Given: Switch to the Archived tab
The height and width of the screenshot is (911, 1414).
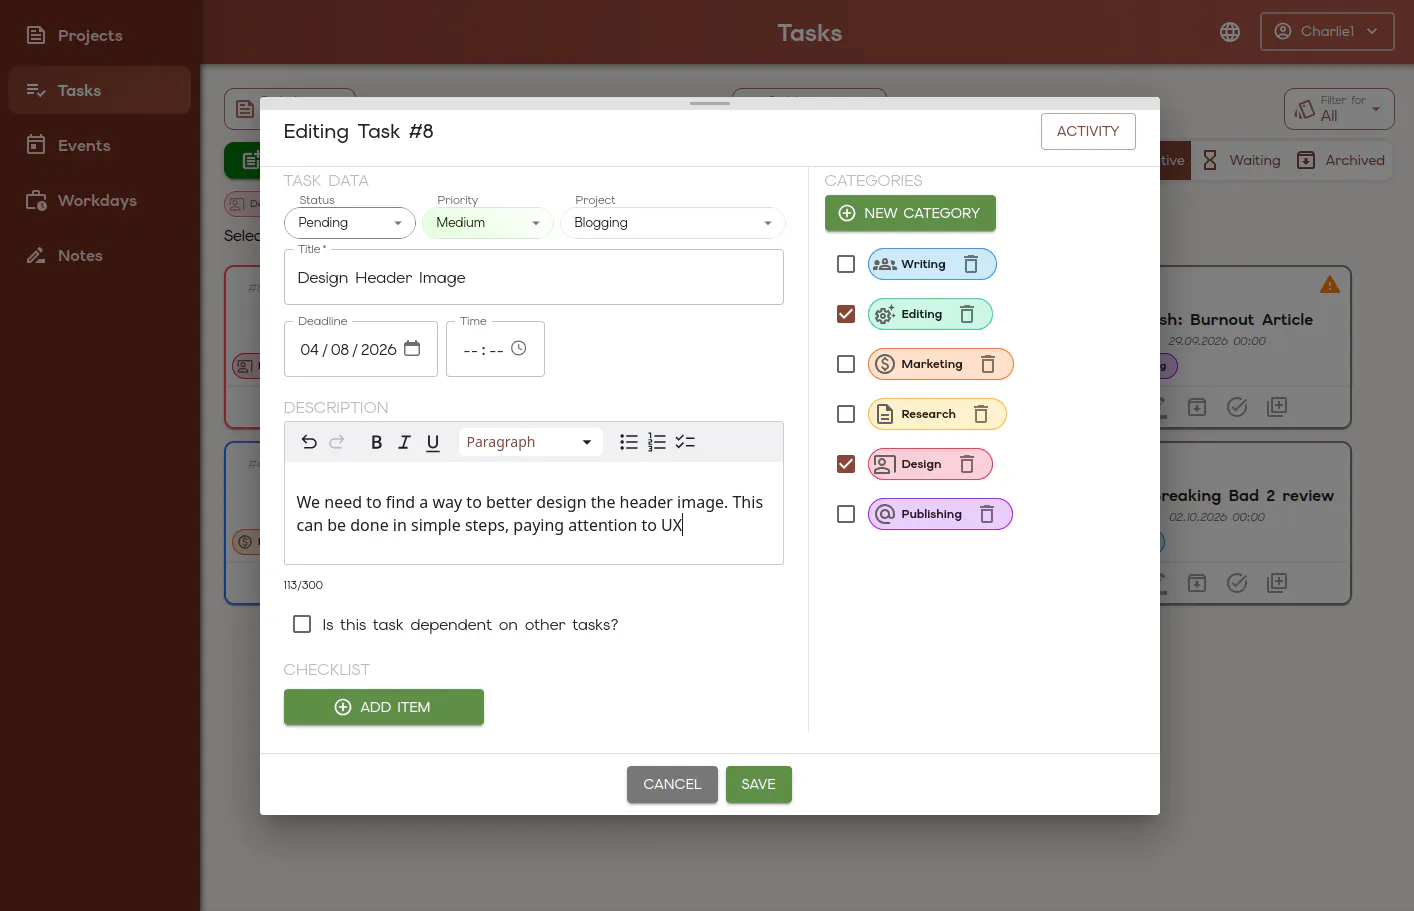Looking at the screenshot, I should coord(1341,160).
